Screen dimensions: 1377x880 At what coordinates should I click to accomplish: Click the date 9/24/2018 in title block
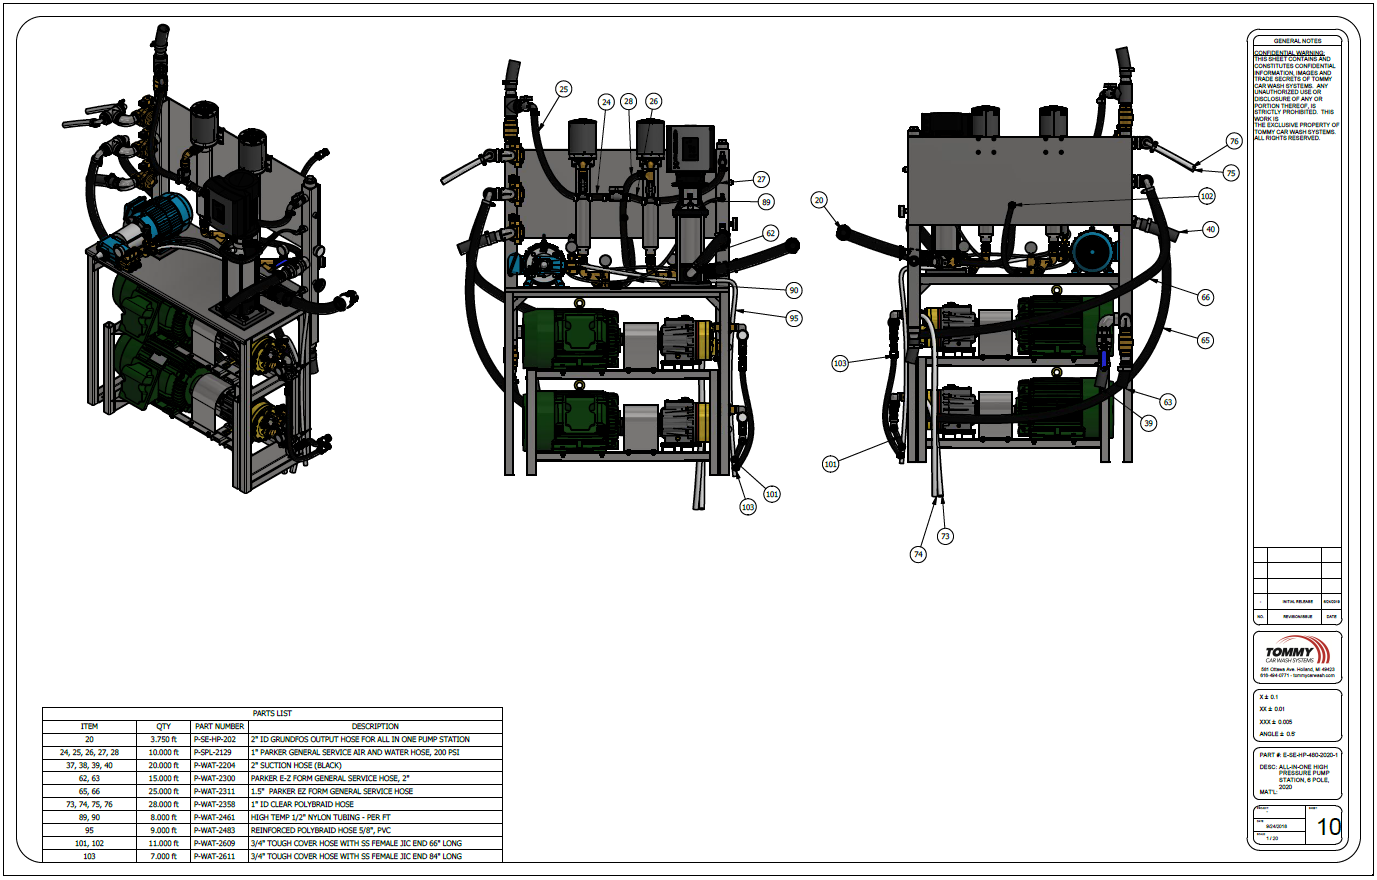tap(1276, 827)
